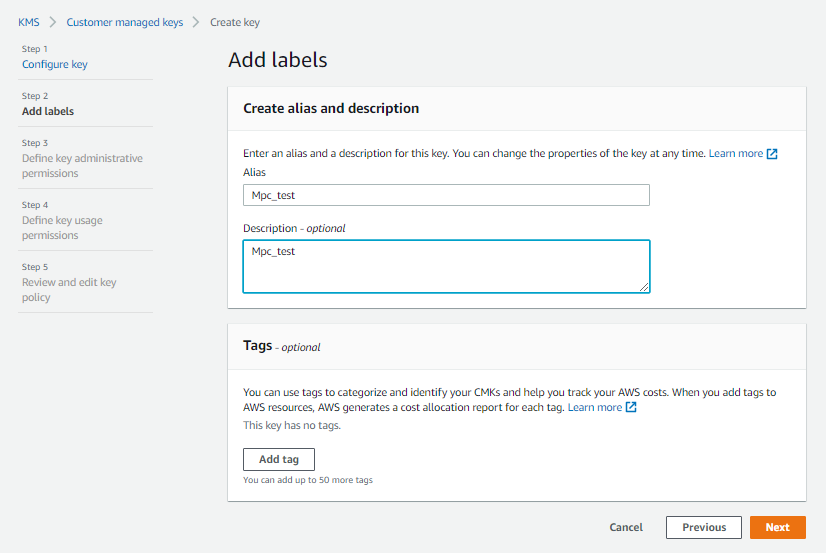Select Define key usage permissions step
The width and height of the screenshot is (826, 553).
[62, 228]
